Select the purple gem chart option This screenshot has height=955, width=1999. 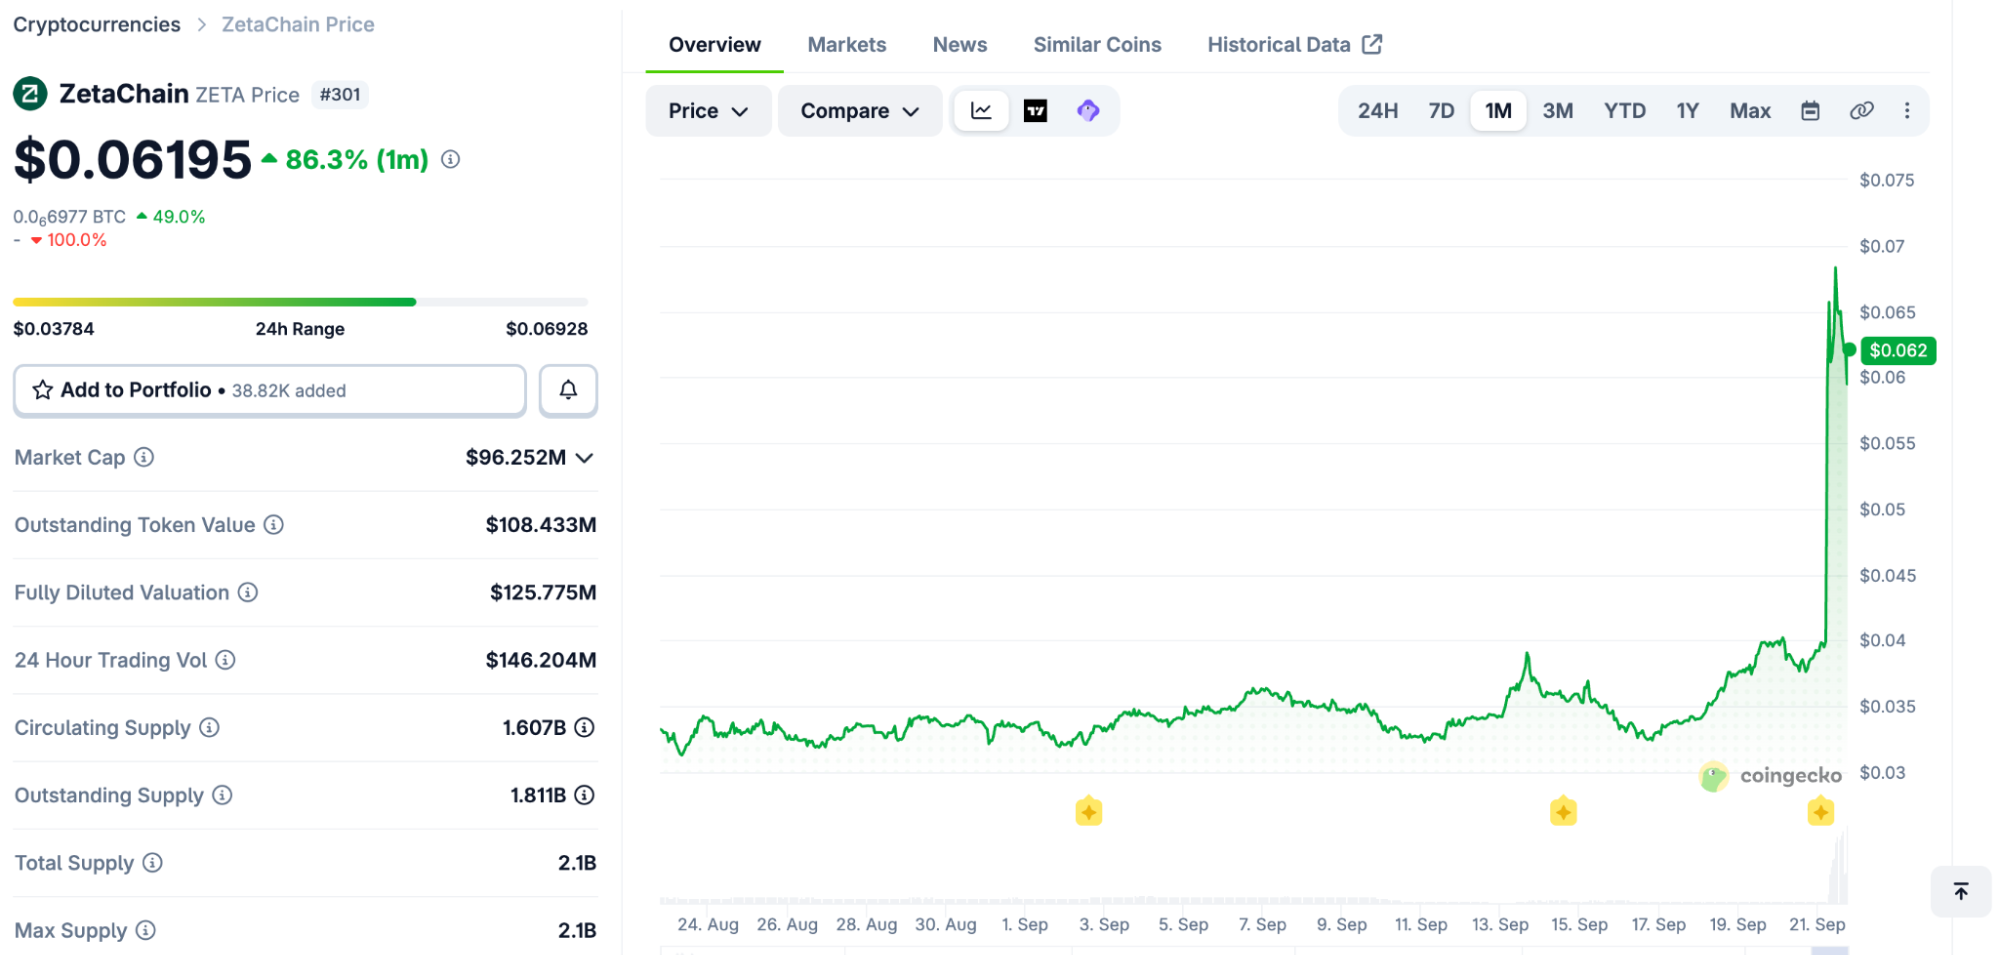(x=1088, y=110)
